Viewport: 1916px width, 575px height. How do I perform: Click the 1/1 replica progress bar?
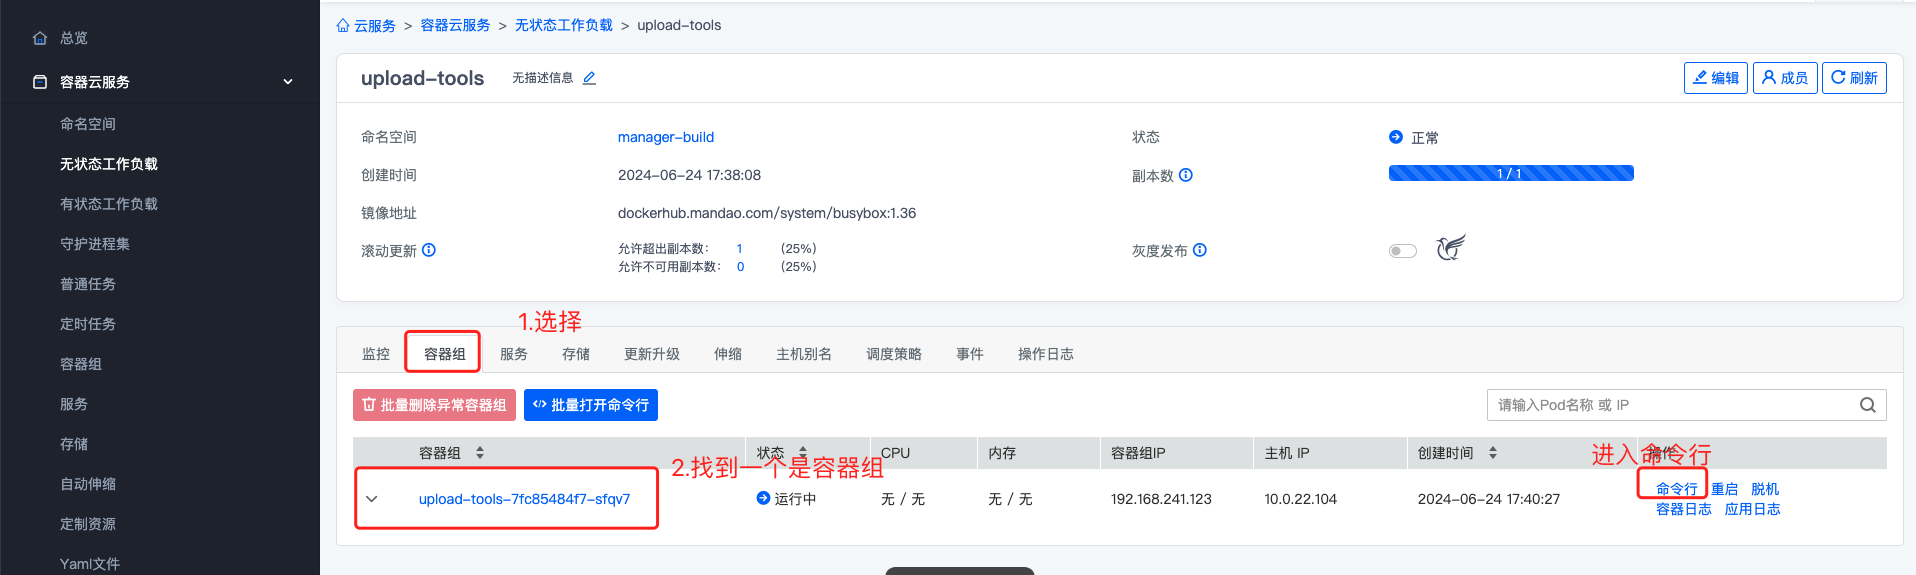click(x=1511, y=173)
